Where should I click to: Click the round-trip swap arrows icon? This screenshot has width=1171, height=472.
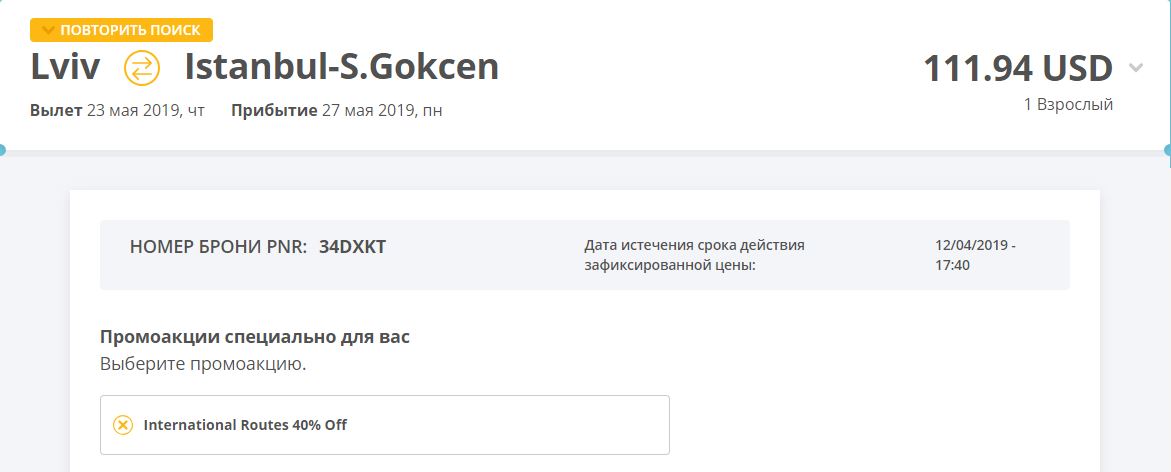142,68
